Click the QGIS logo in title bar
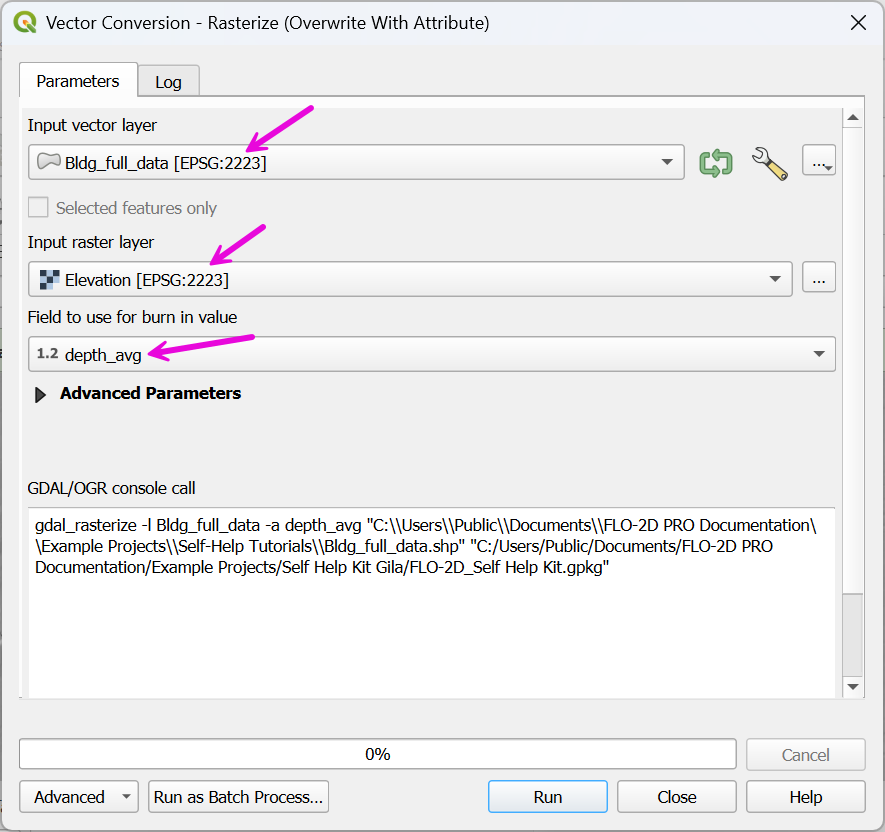885x832 pixels. [x=25, y=23]
